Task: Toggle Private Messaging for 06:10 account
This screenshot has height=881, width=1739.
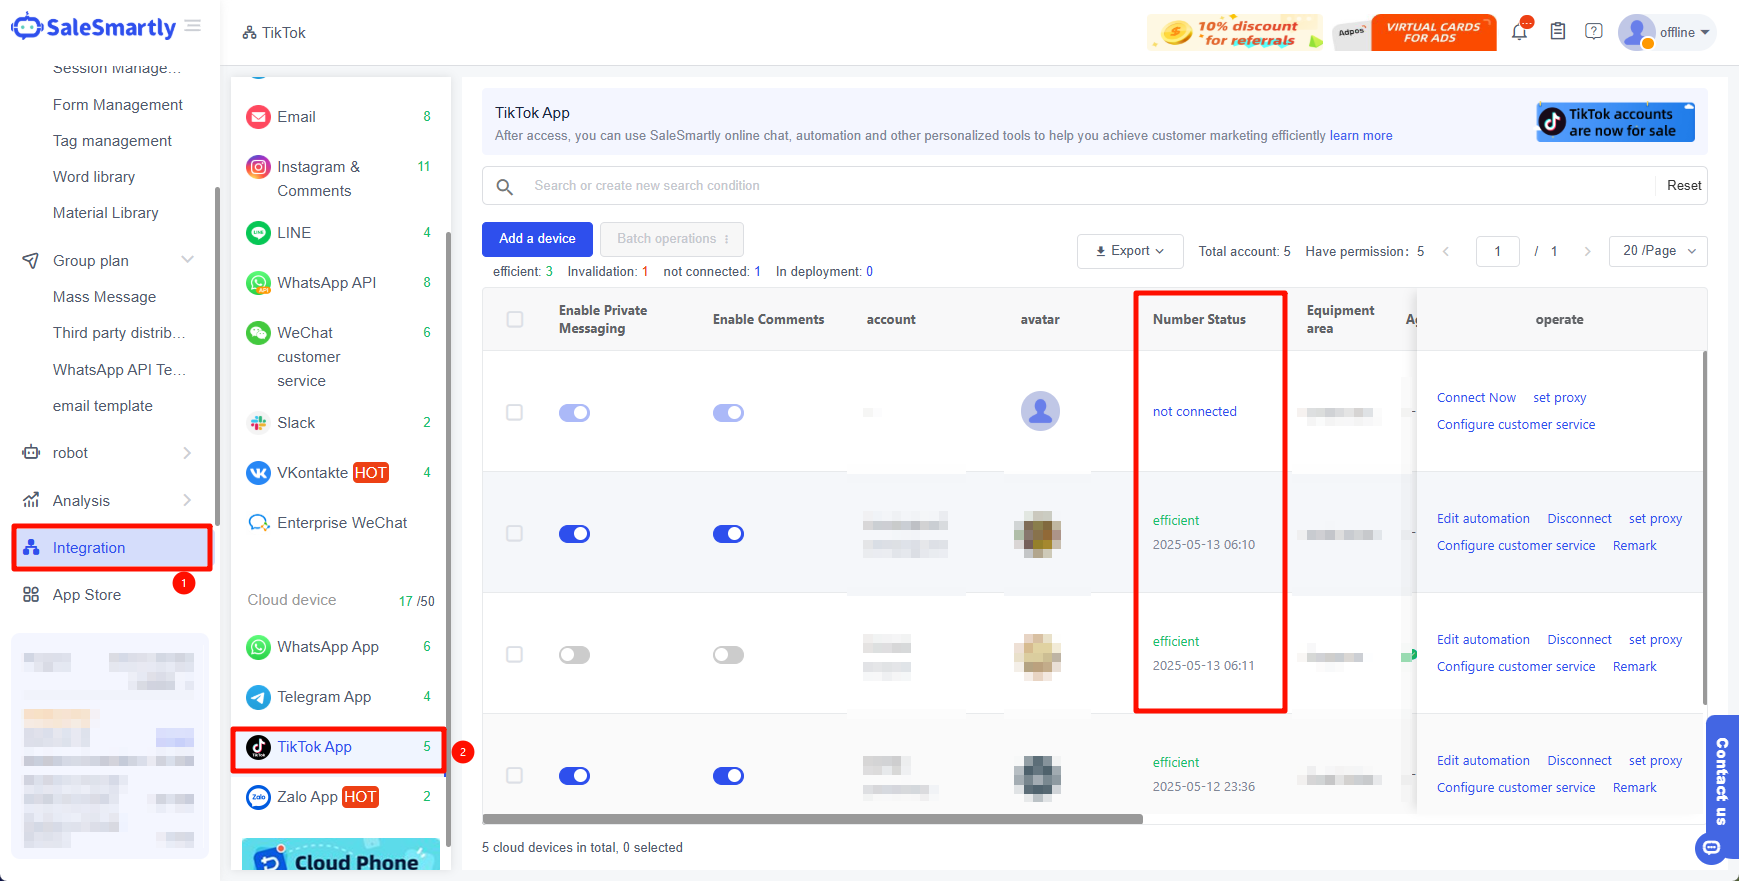Action: [574, 534]
